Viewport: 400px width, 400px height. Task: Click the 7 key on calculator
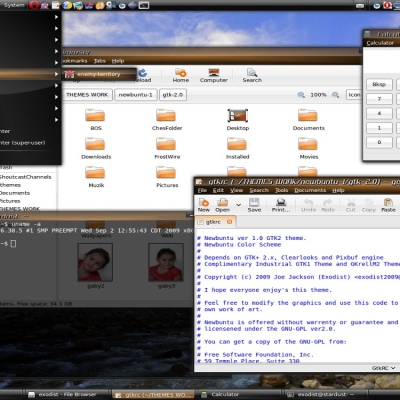click(379, 99)
